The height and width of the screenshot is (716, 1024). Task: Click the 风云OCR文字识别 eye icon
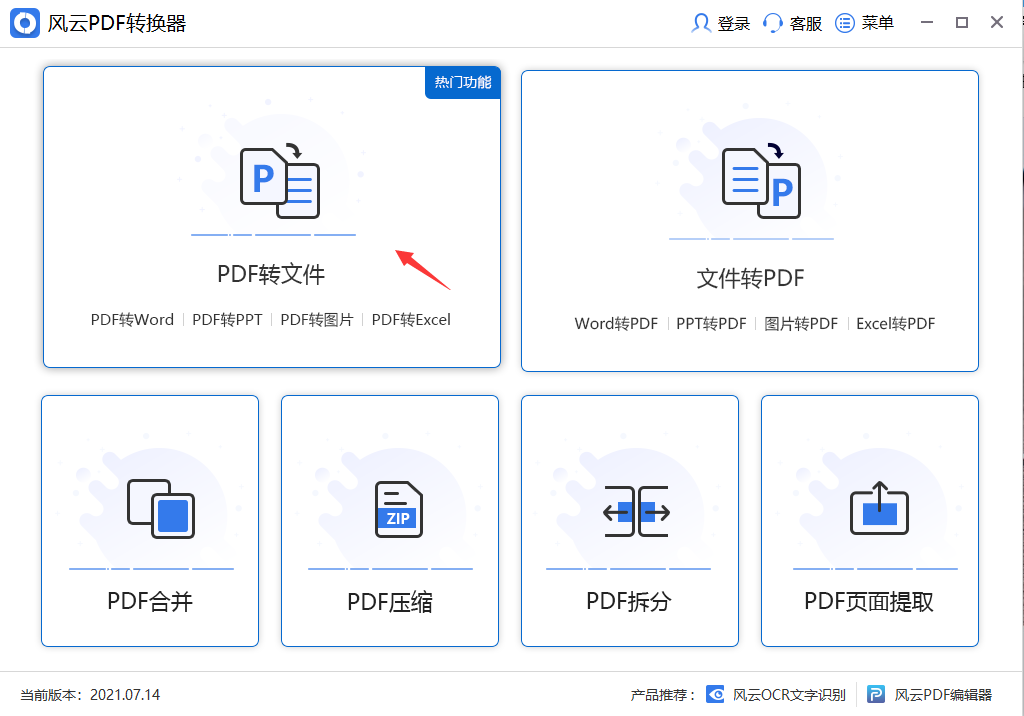pyautogui.click(x=715, y=694)
